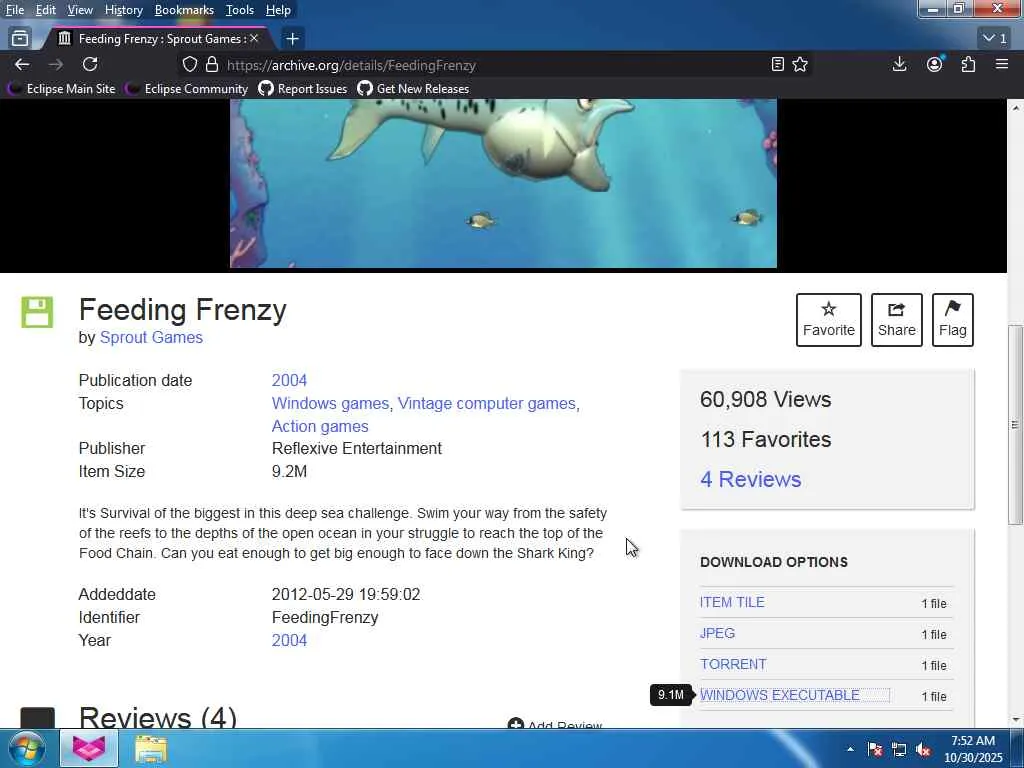Open the Eclipse Community bookmark
Image resolution: width=1024 pixels, height=768 pixels.
(x=187, y=89)
